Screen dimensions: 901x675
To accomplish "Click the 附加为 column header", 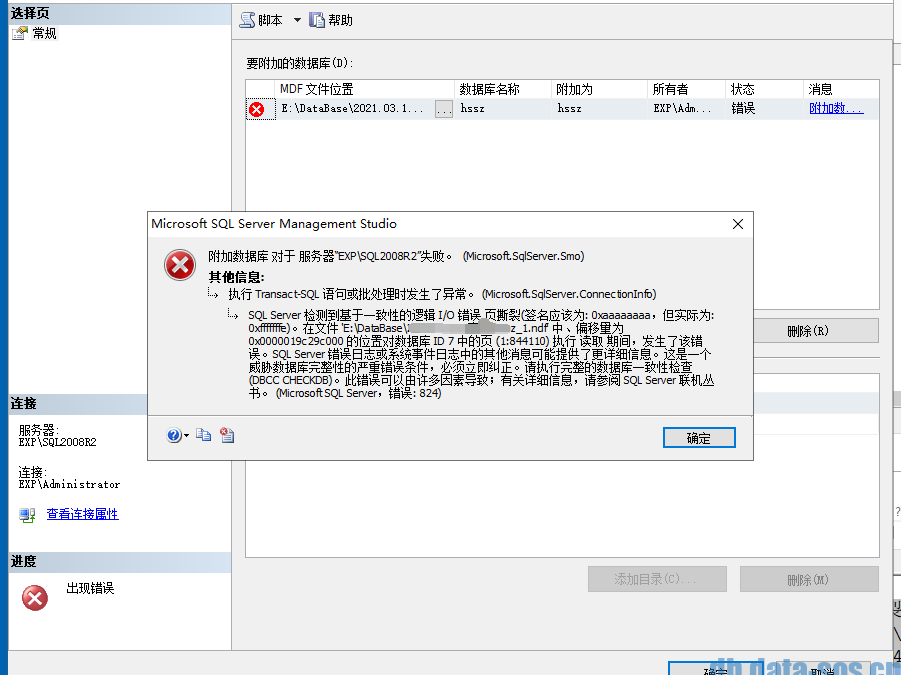I will point(599,89).
